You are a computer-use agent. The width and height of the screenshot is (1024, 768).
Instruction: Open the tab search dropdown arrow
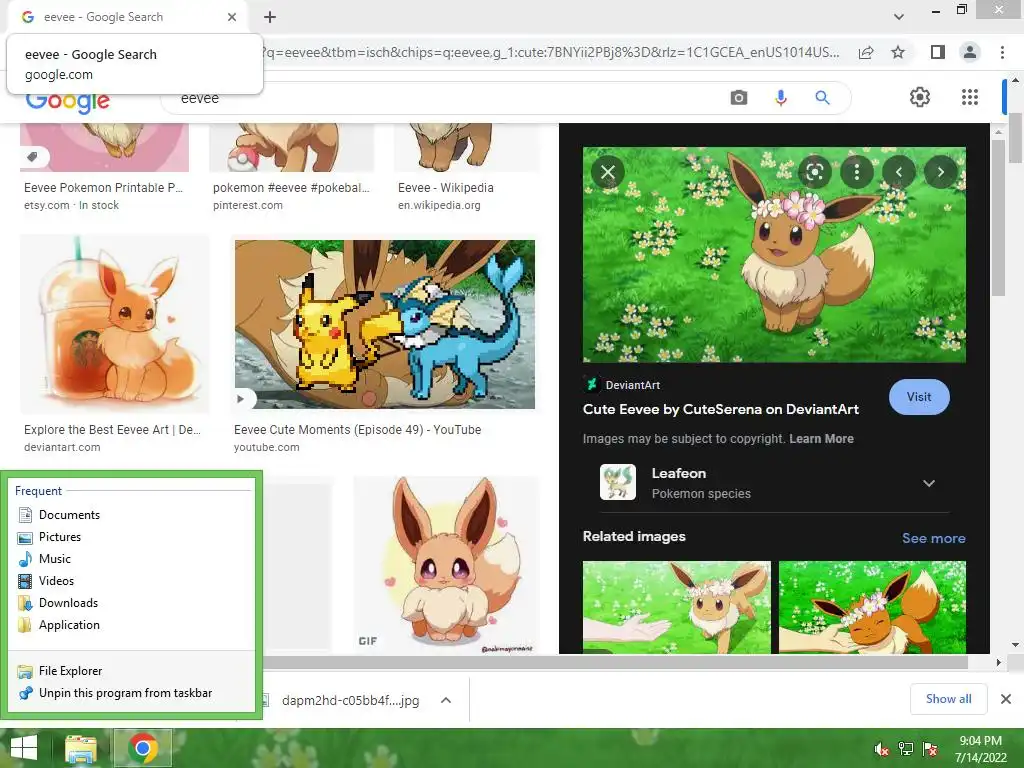point(899,17)
